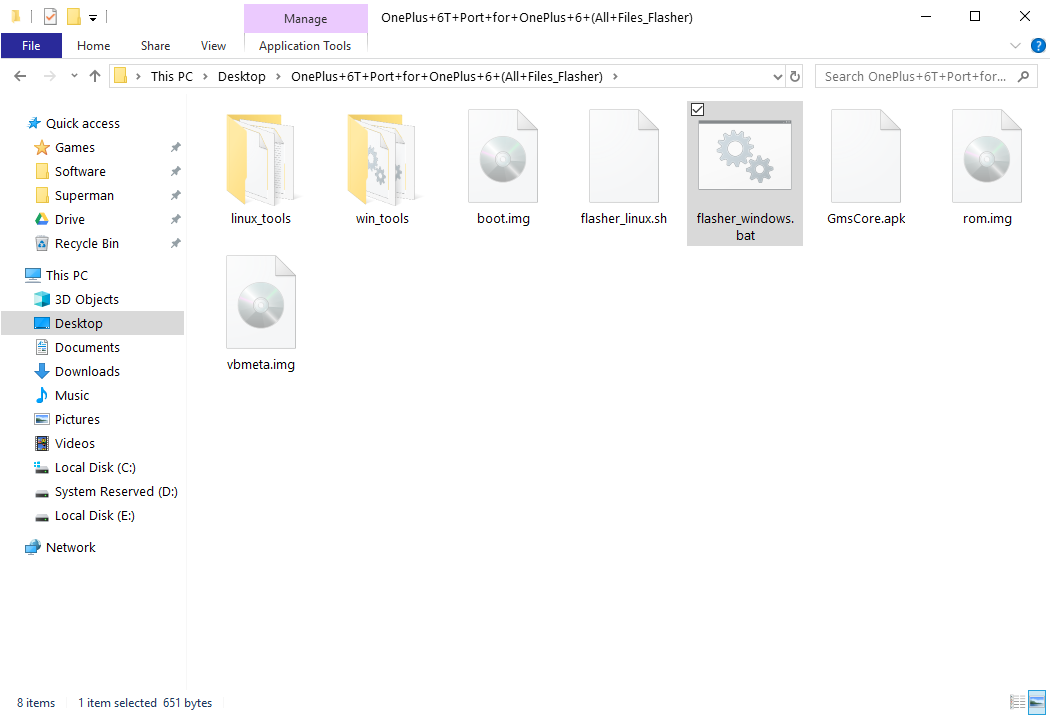Click the New Folder quick access toolbar icon

(74, 17)
